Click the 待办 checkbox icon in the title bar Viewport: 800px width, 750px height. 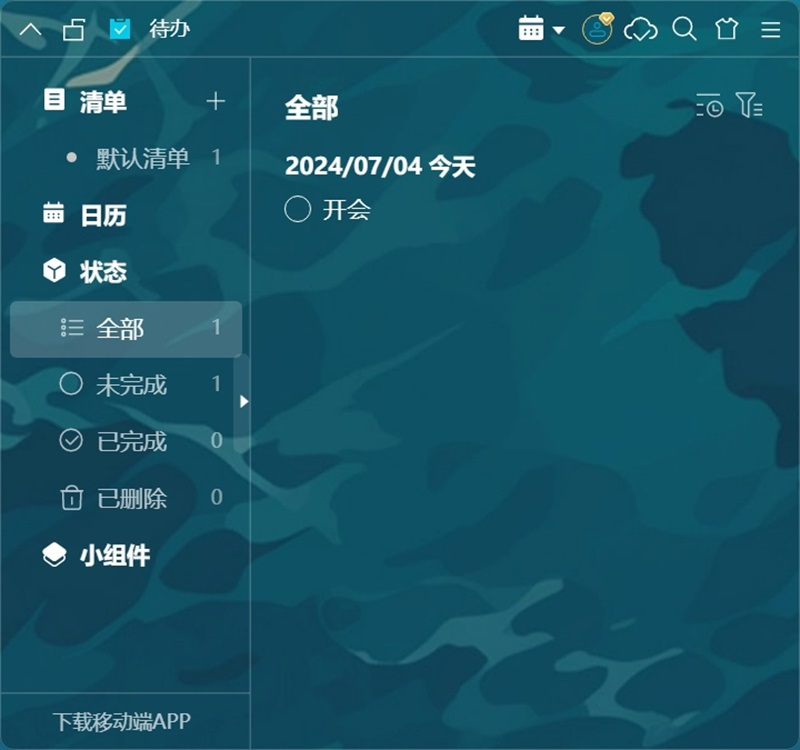pyautogui.click(x=120, y=30)
